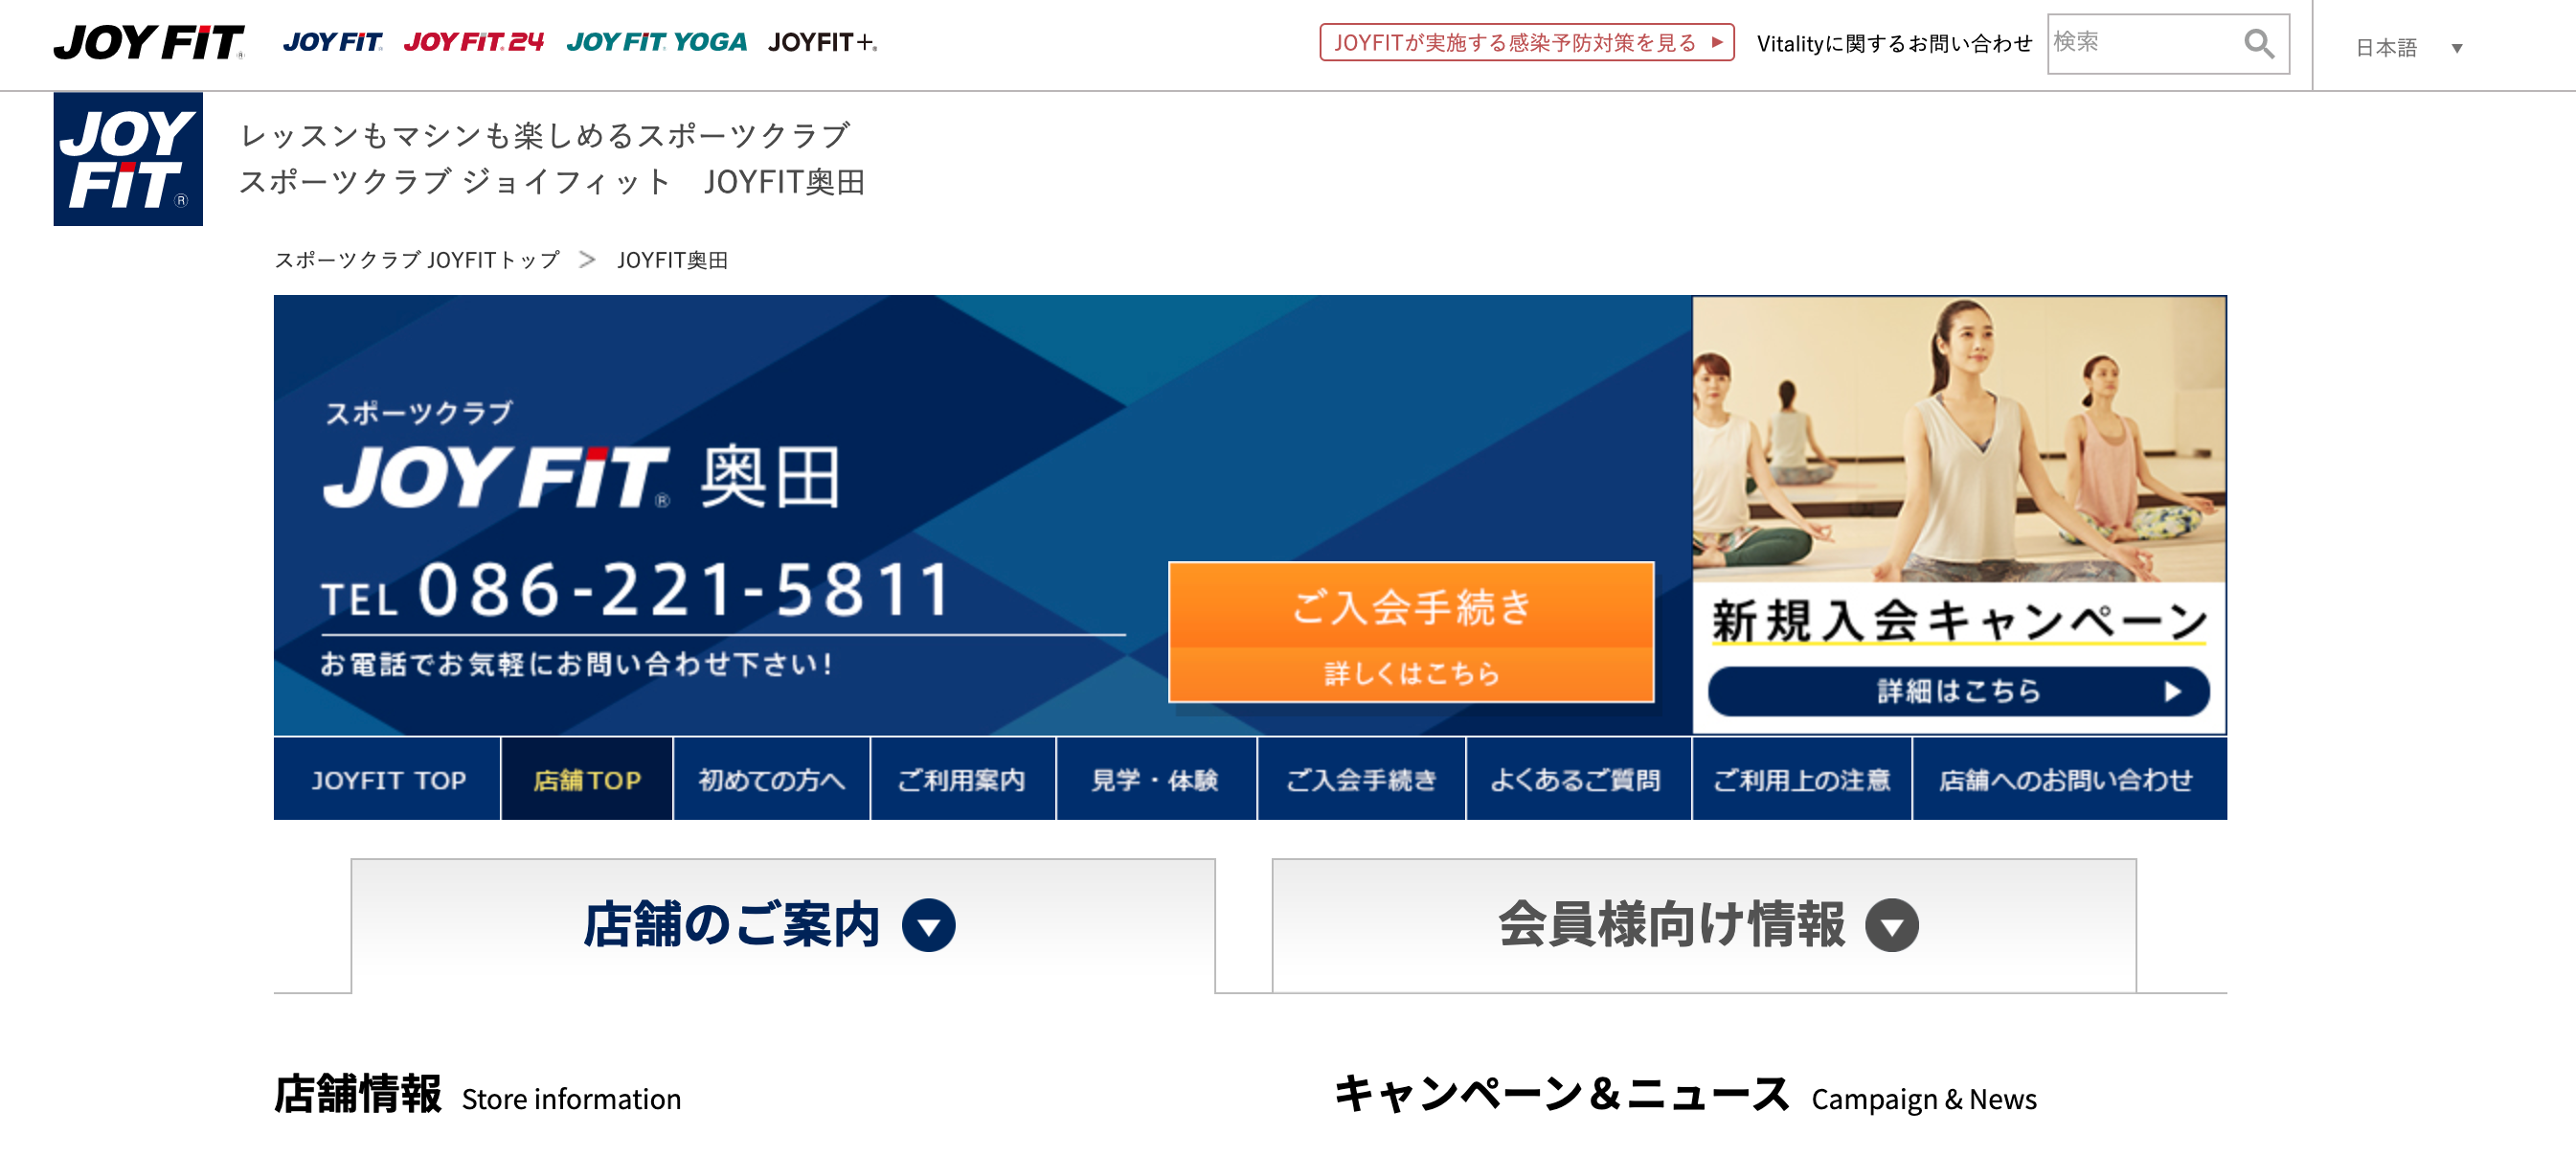Image resolution: width=2576 pixels, height=1157 pixels.
Task: Open Vitalityに関するお問い合わせ link
Action: [x=1894, y=44]
